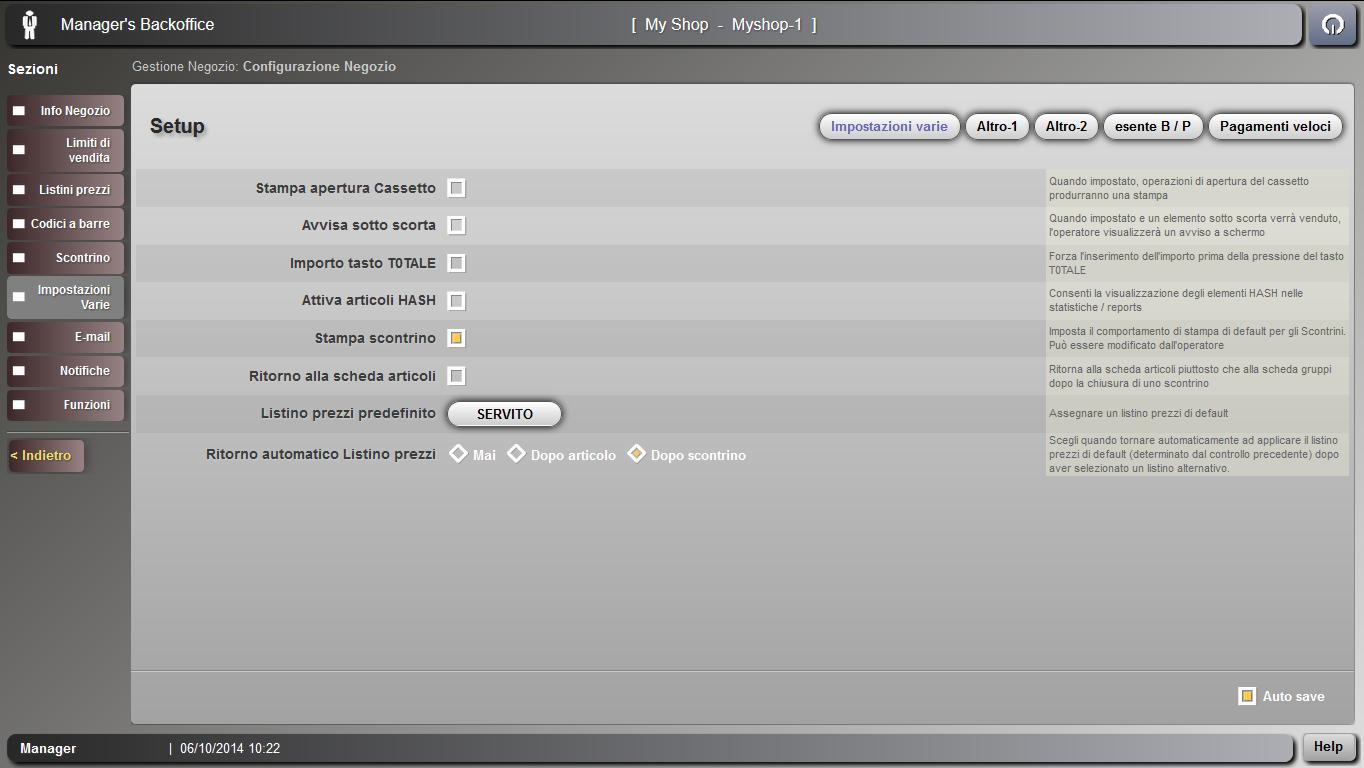
Task: Open the SERVITO price list selector
Action: coord(505,413)
